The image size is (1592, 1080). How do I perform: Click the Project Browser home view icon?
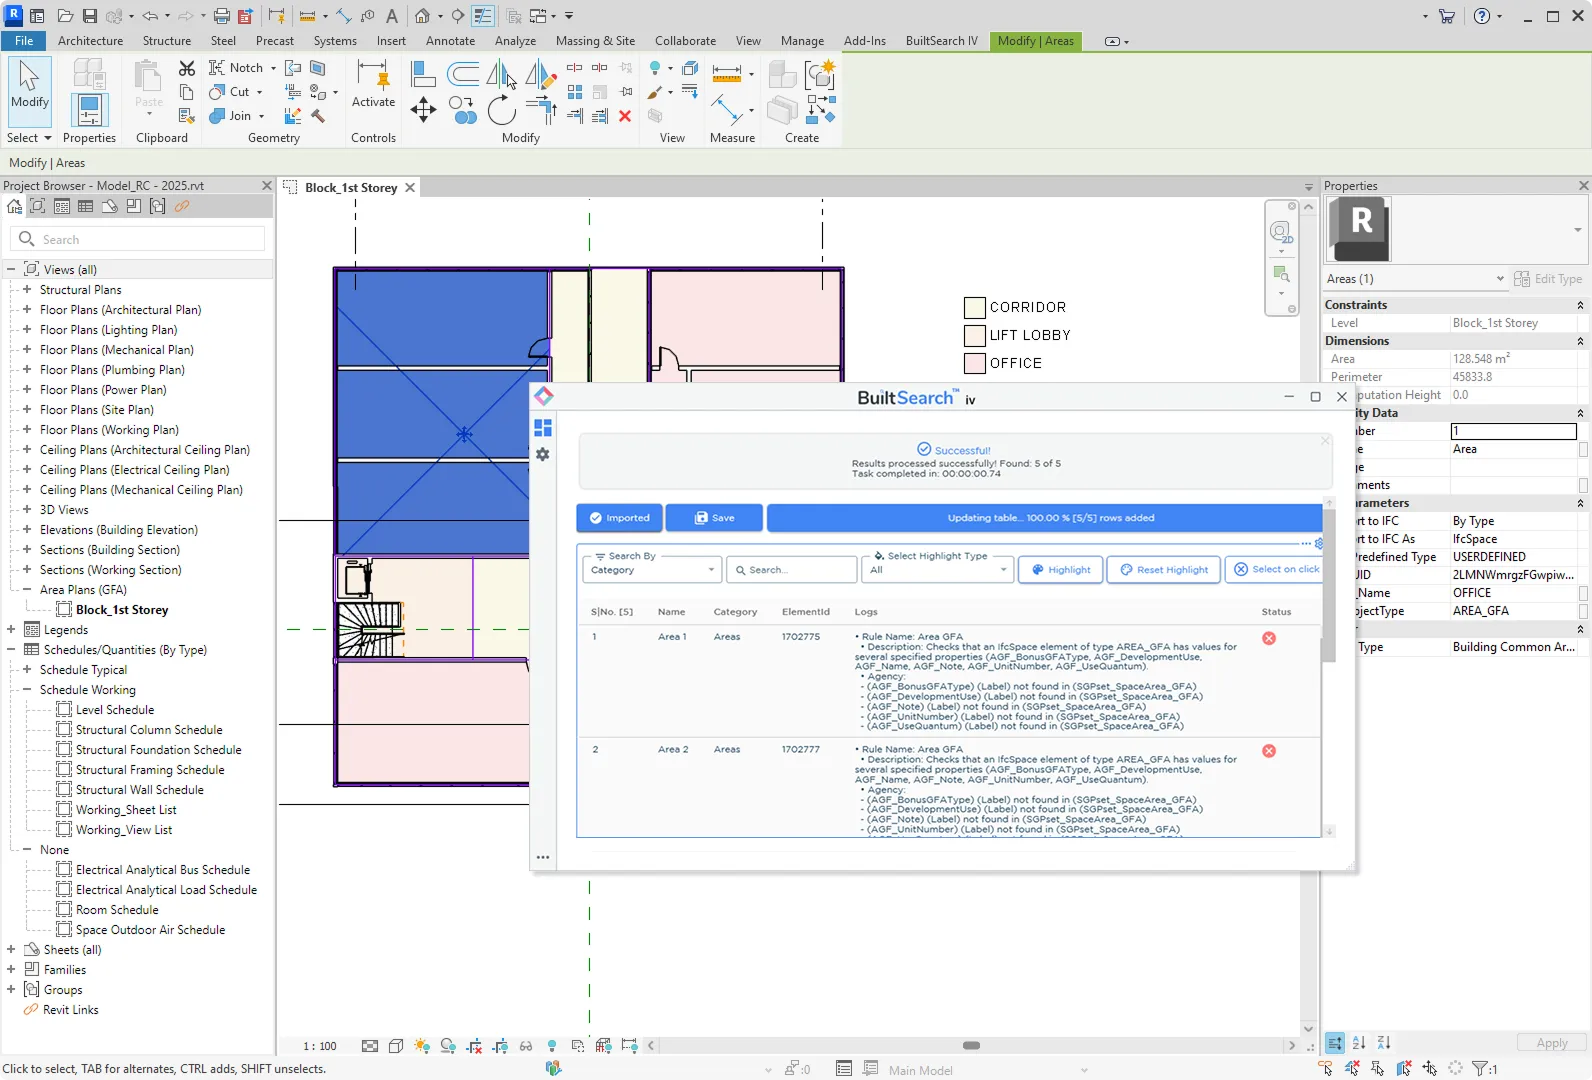(14, 207)
